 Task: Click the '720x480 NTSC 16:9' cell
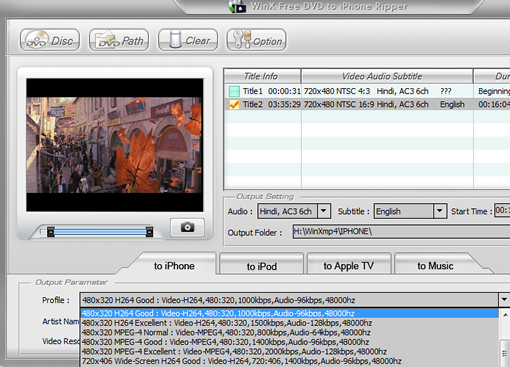click(x=339, y=104)
